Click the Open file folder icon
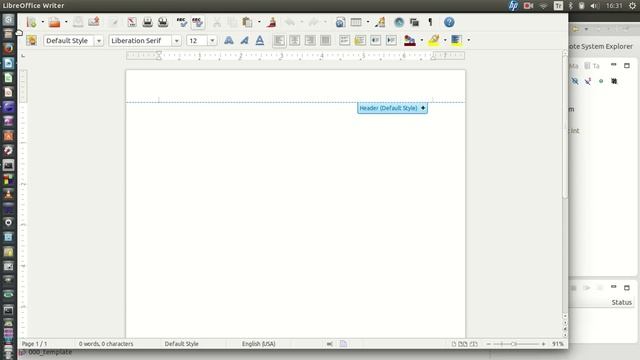This screenshot has height=360, width=640. tap(54, 22)
